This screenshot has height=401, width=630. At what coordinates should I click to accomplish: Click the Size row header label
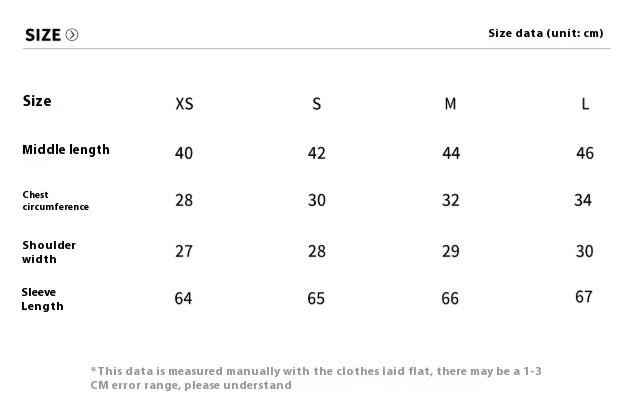pyautogui.click(x=37, y=101)
